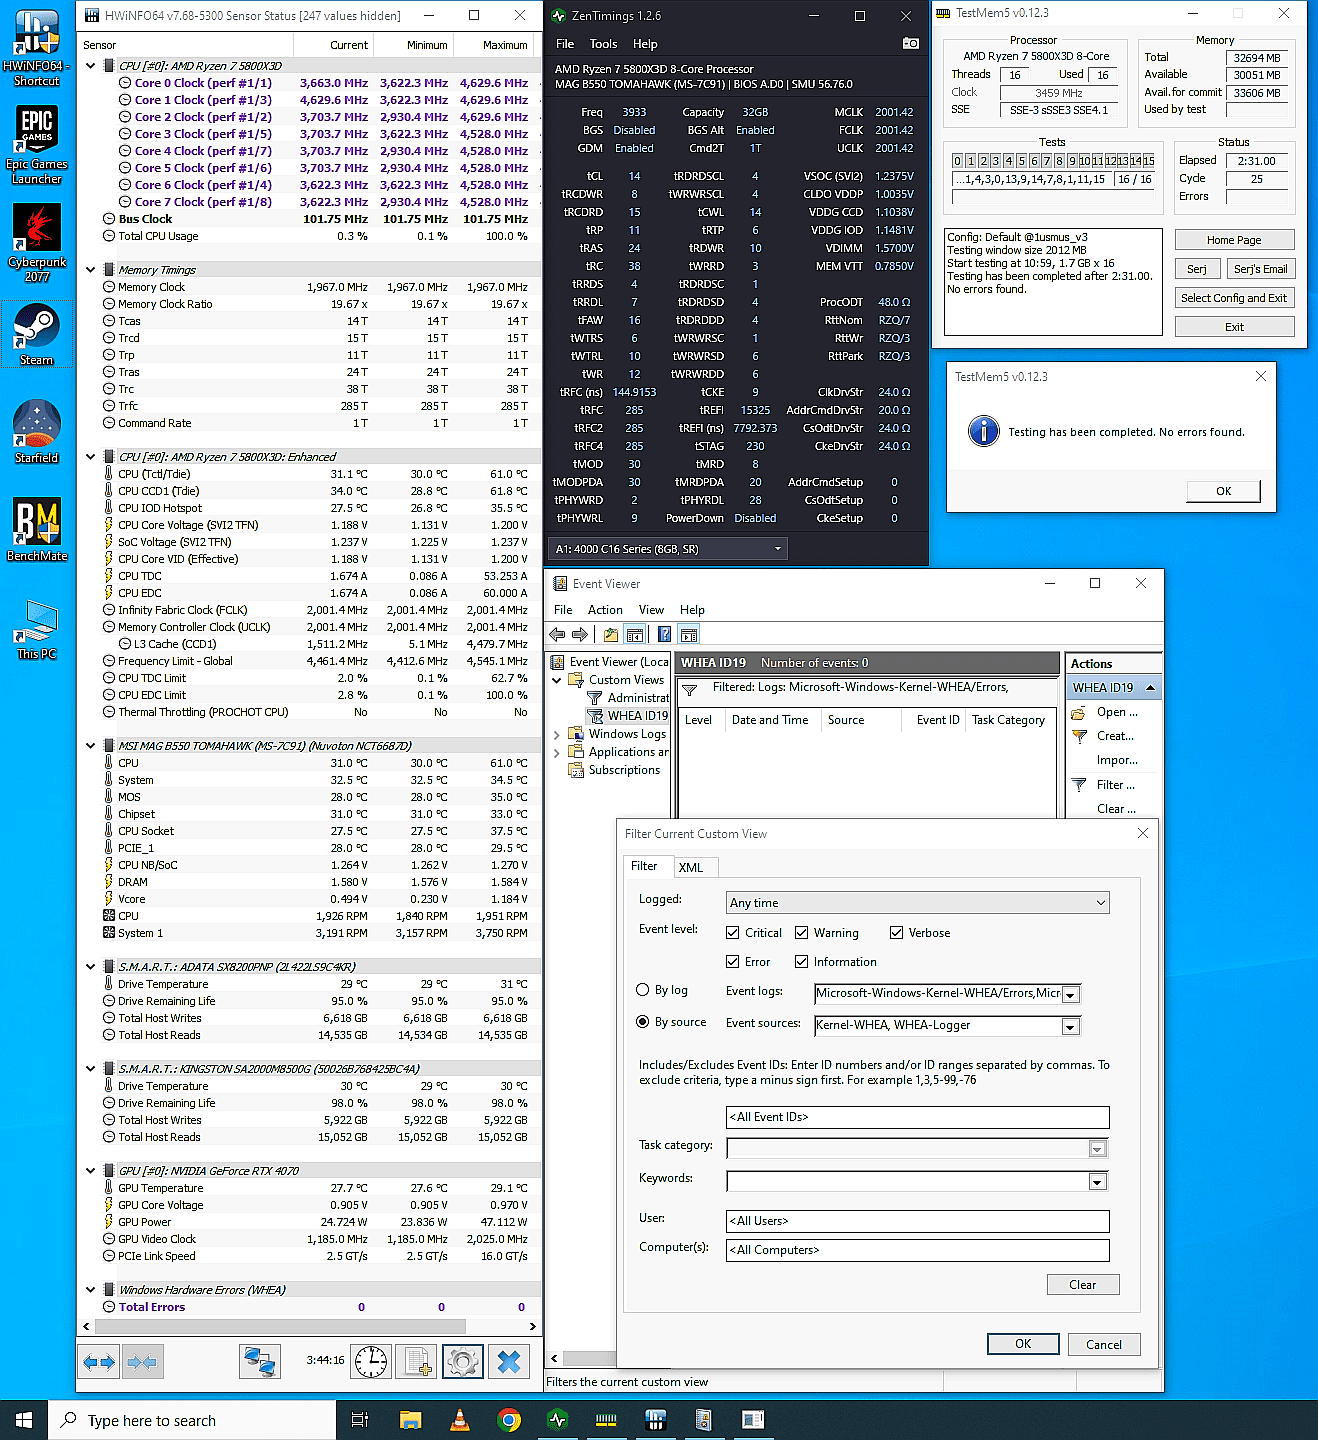The width and height of the screenshot is (1318, 1440).
Task: Open ZenTimings File menu
Action: pos(565,44)
